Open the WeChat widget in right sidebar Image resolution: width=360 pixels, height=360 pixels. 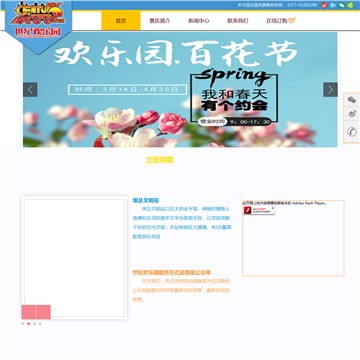pyautogui.click(x=352, y=100)
